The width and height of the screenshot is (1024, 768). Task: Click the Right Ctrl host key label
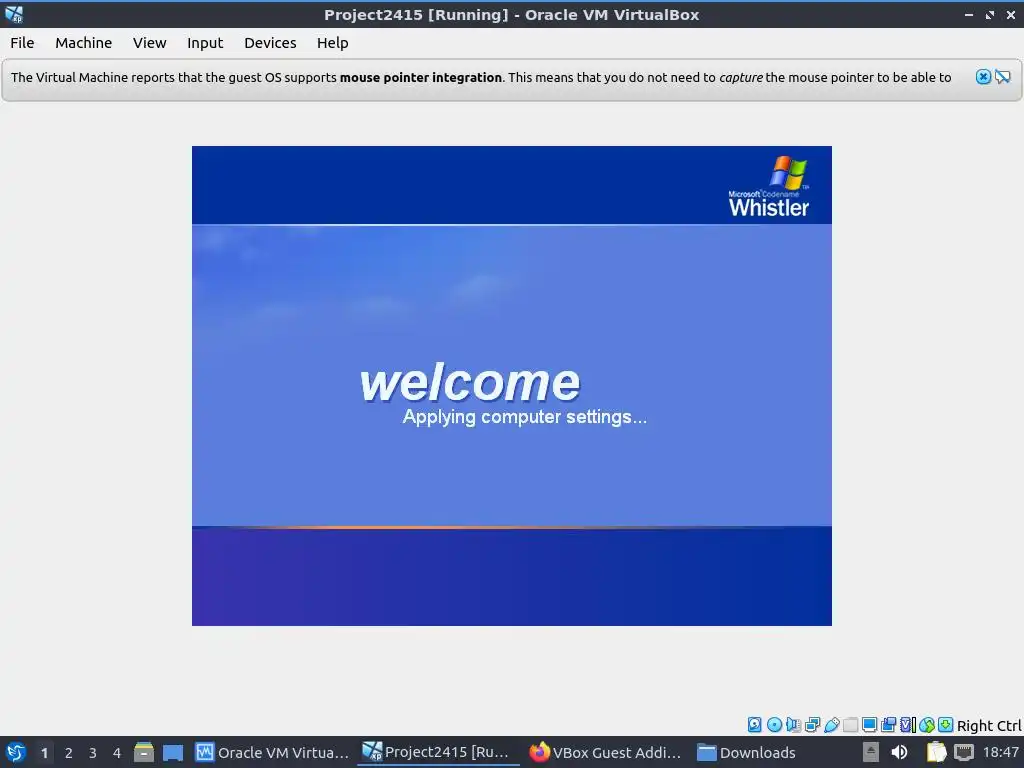click(x=989, y=726)
